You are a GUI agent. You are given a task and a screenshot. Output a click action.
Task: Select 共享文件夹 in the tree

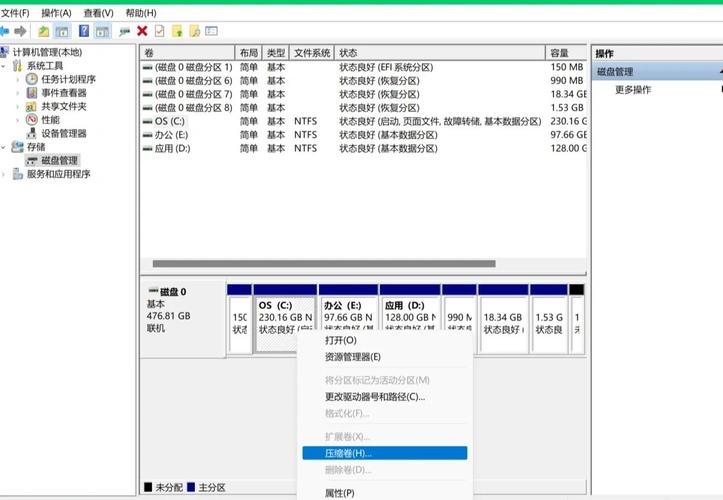click(x=64, y=106)
